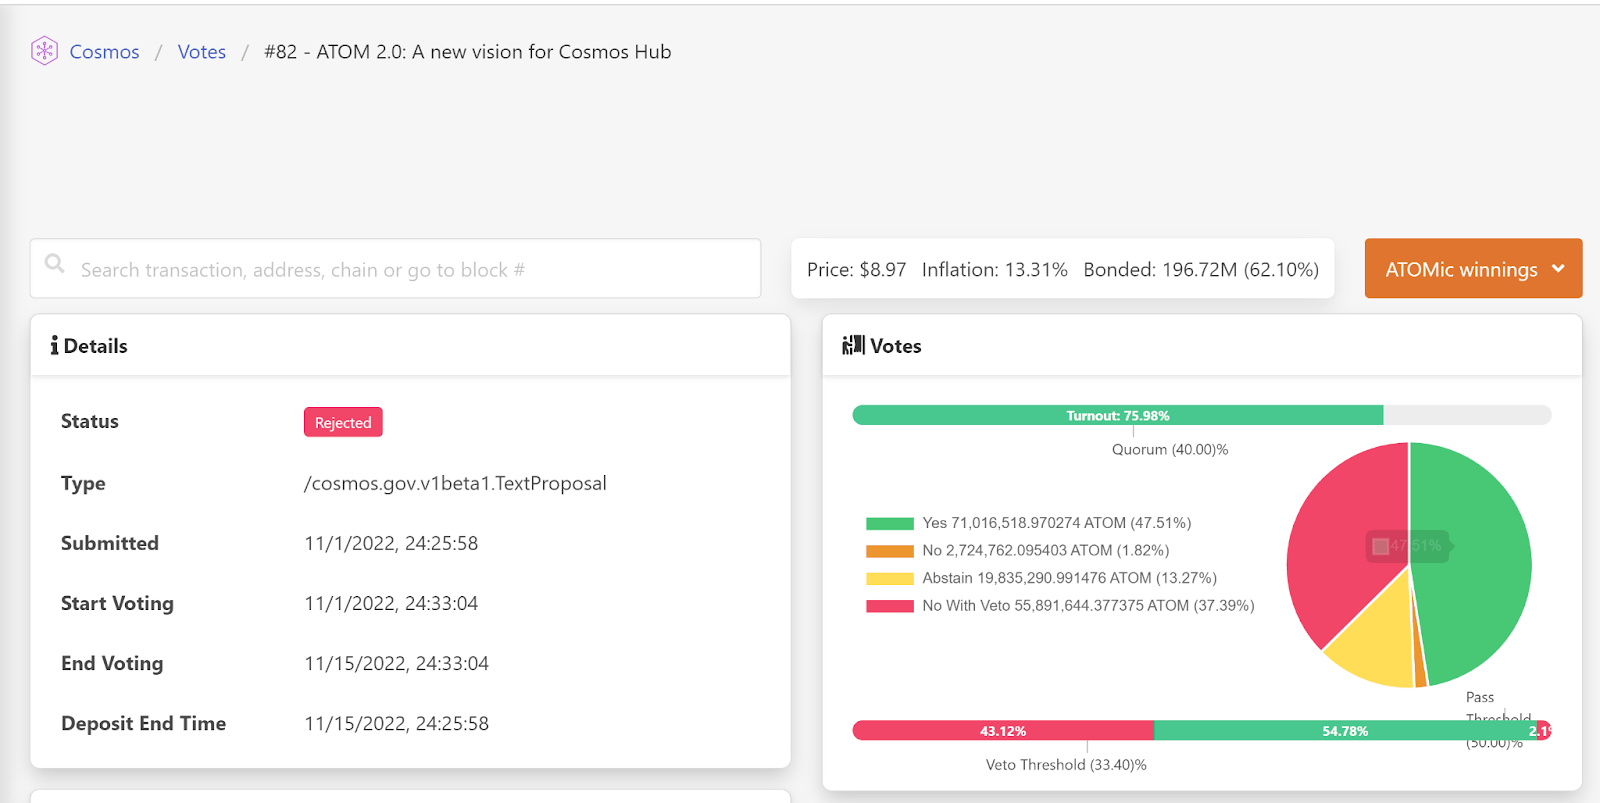Click the Details info icon

coord(54,346)
